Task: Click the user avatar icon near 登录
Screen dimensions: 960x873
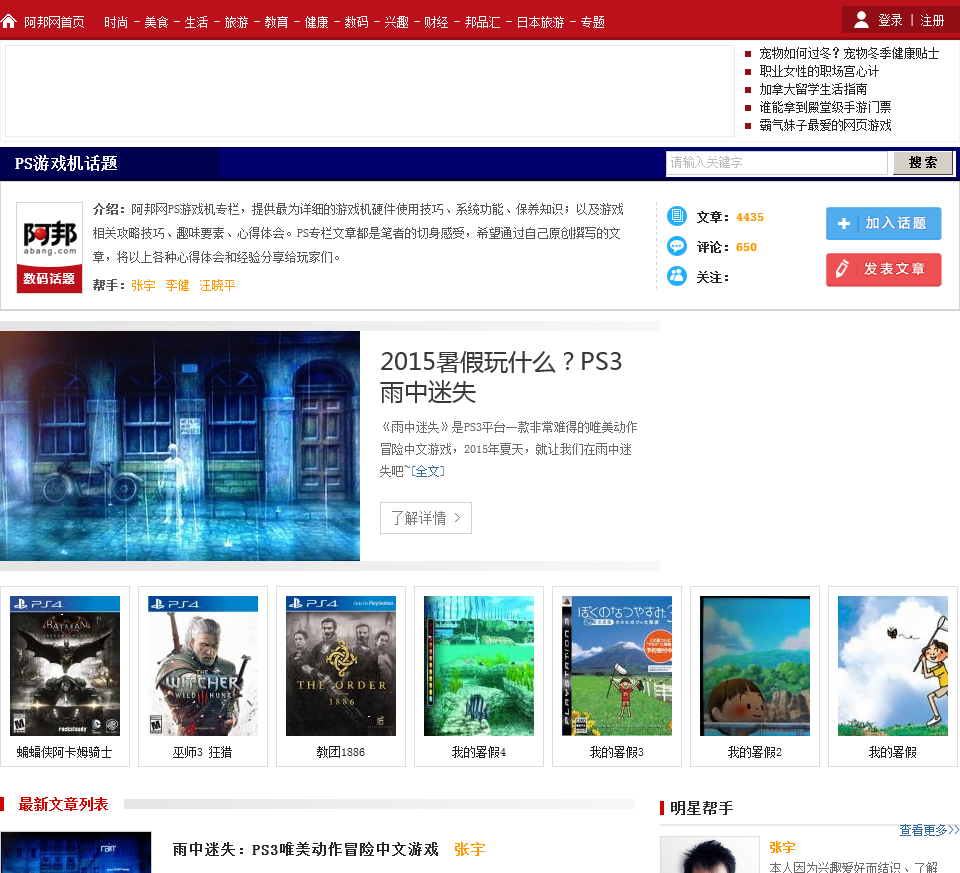Action: (861, 20)
